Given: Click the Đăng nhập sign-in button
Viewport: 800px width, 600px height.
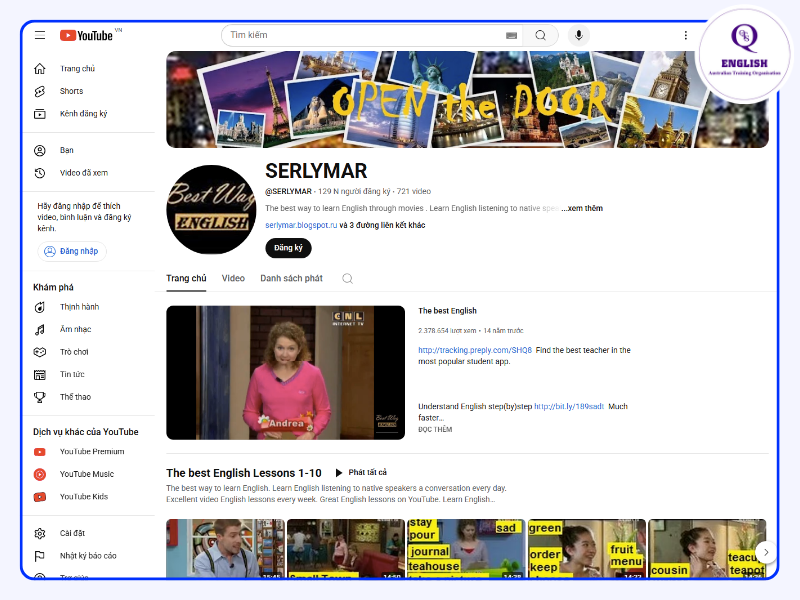Looking at the screenshot, I should coord(72,251).
